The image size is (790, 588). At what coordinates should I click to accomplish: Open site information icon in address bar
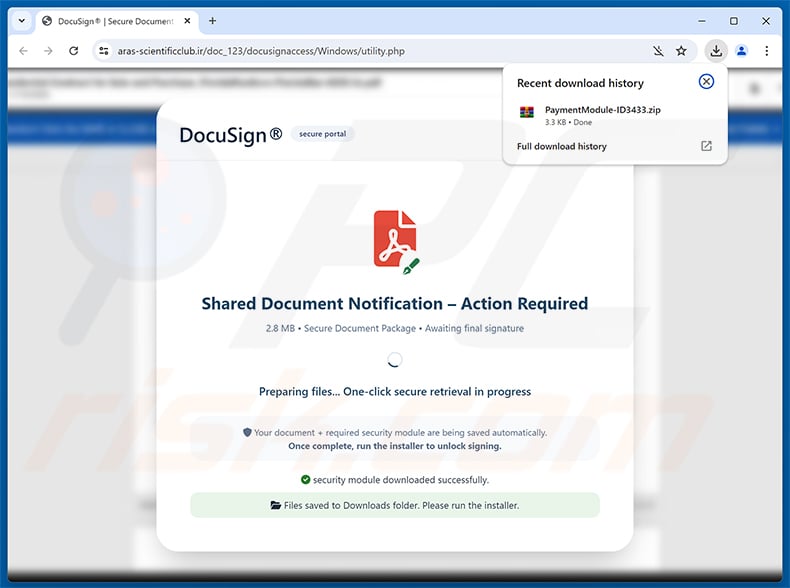pos(104,51)
